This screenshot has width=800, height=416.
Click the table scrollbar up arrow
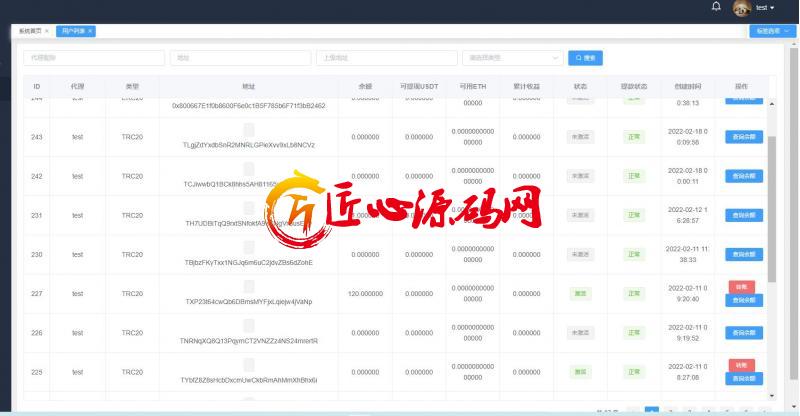click(x=771, y=104)
